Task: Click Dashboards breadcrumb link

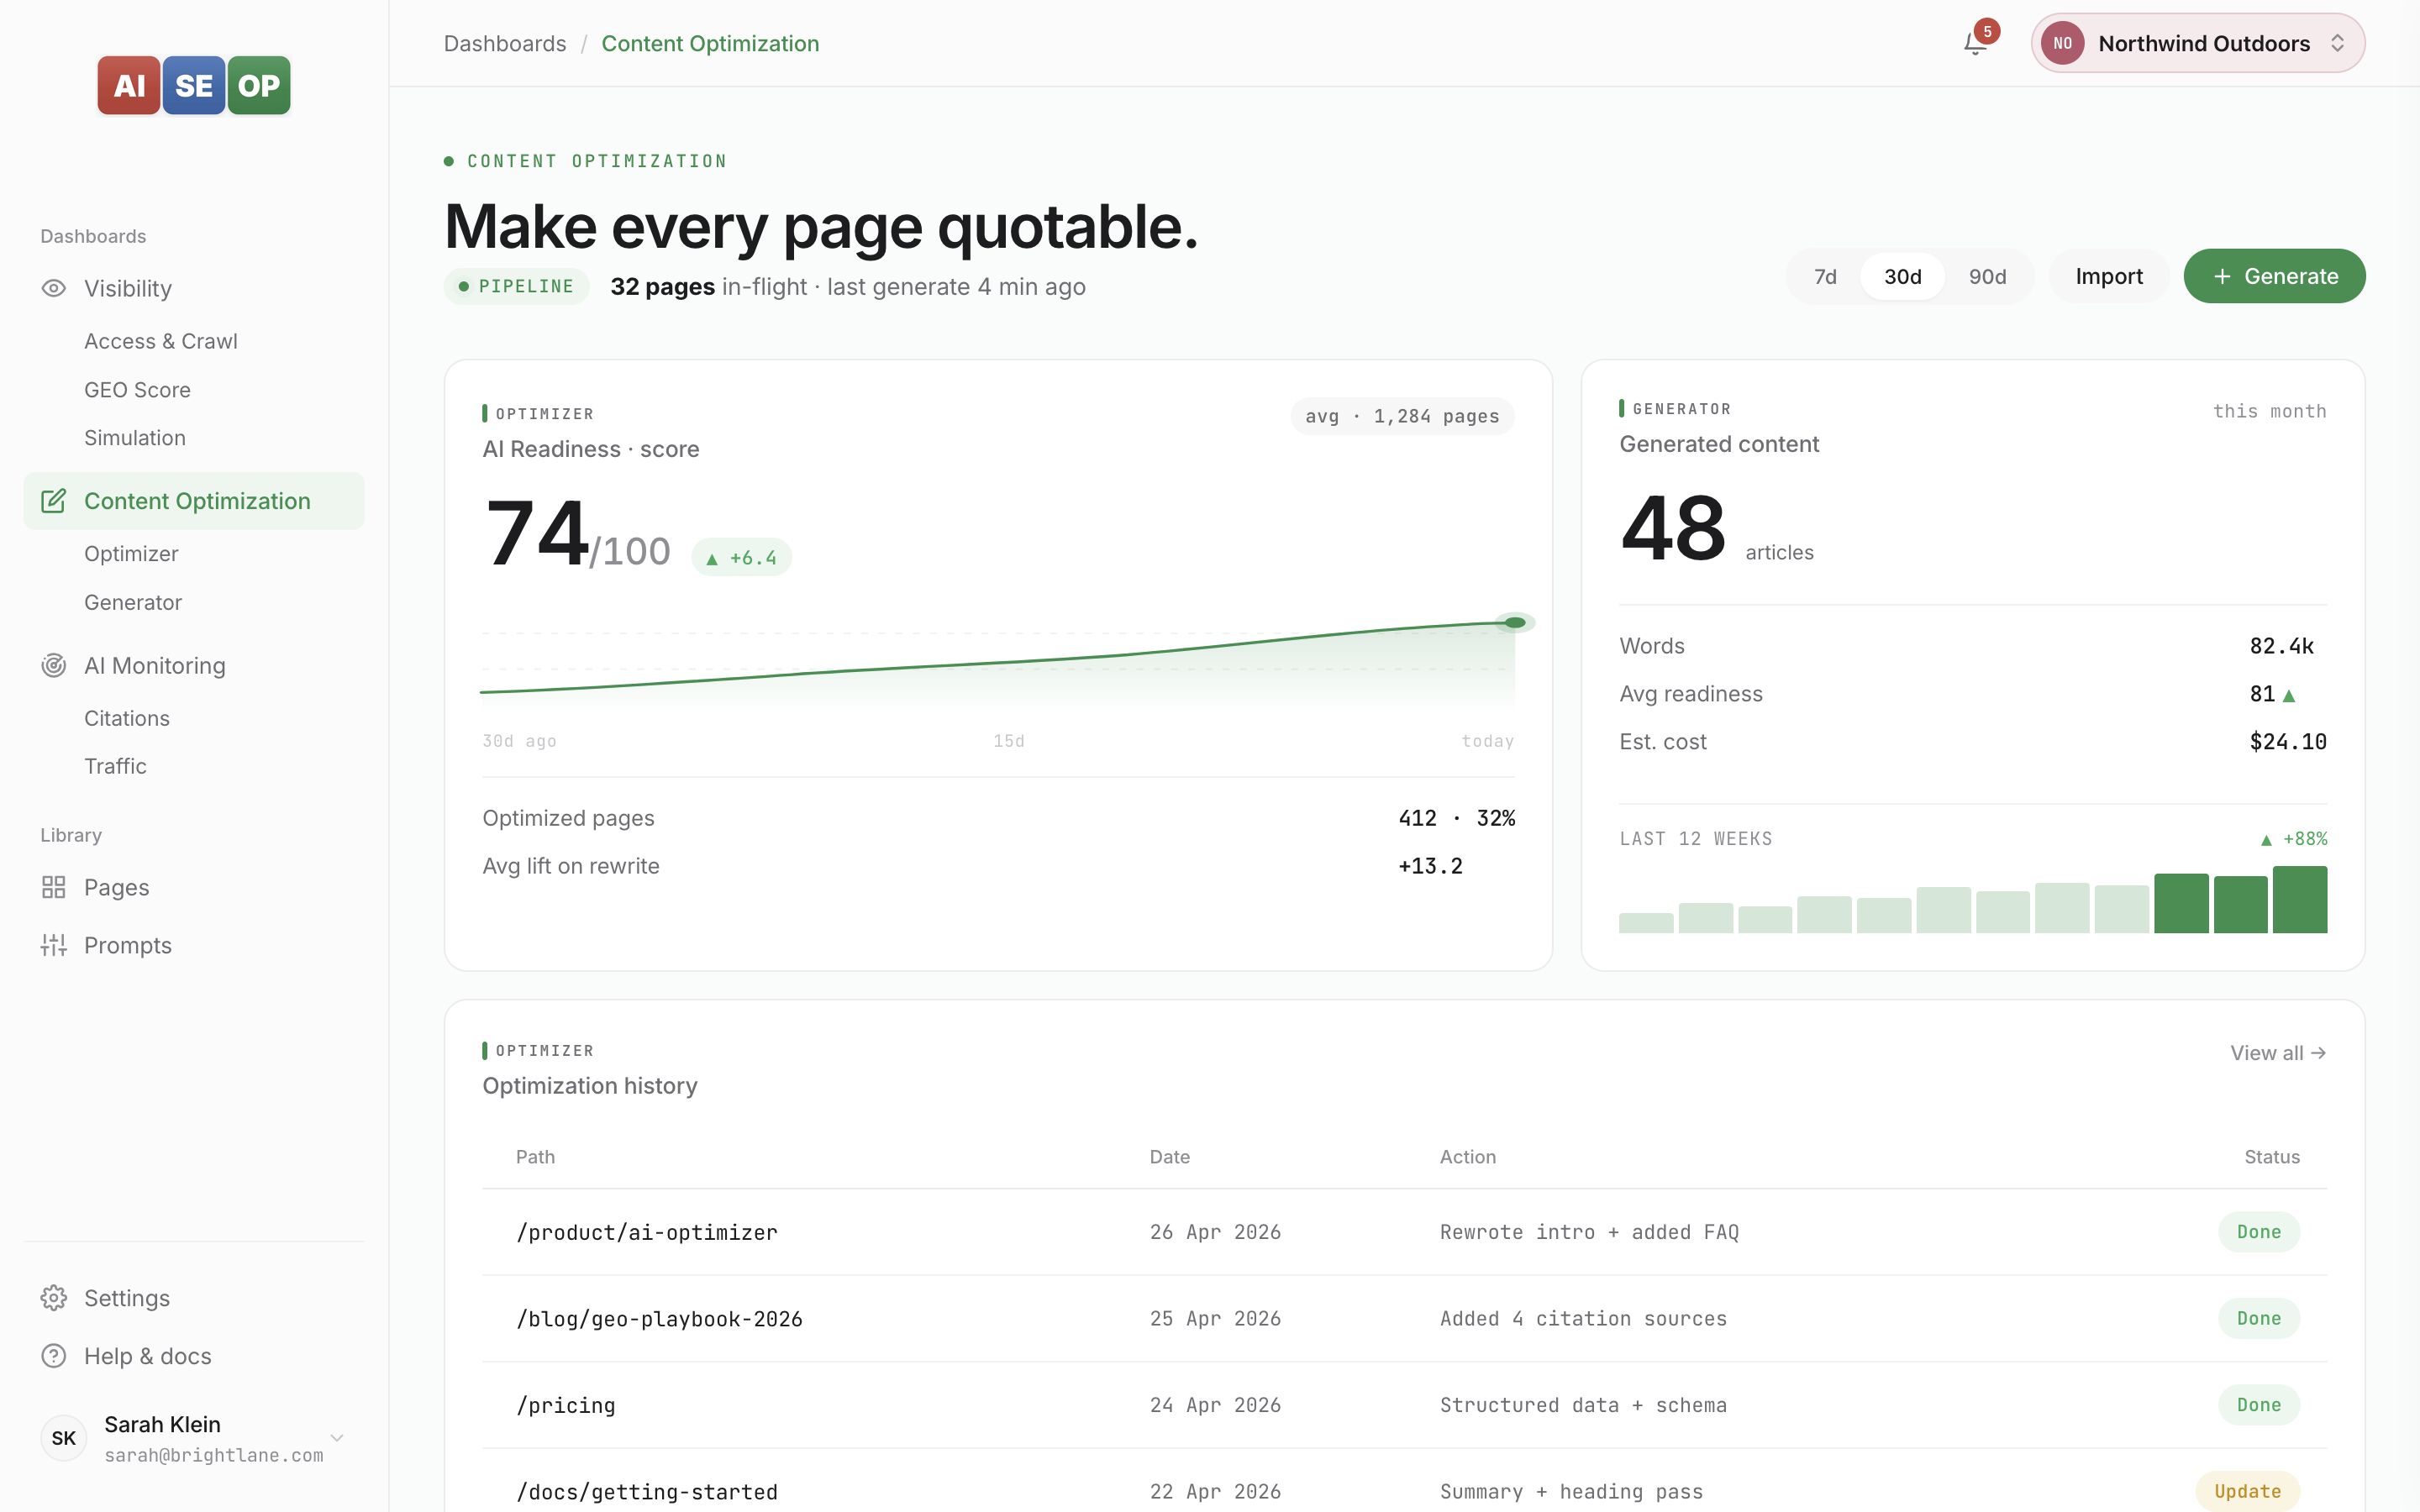Action: [505, 43]
